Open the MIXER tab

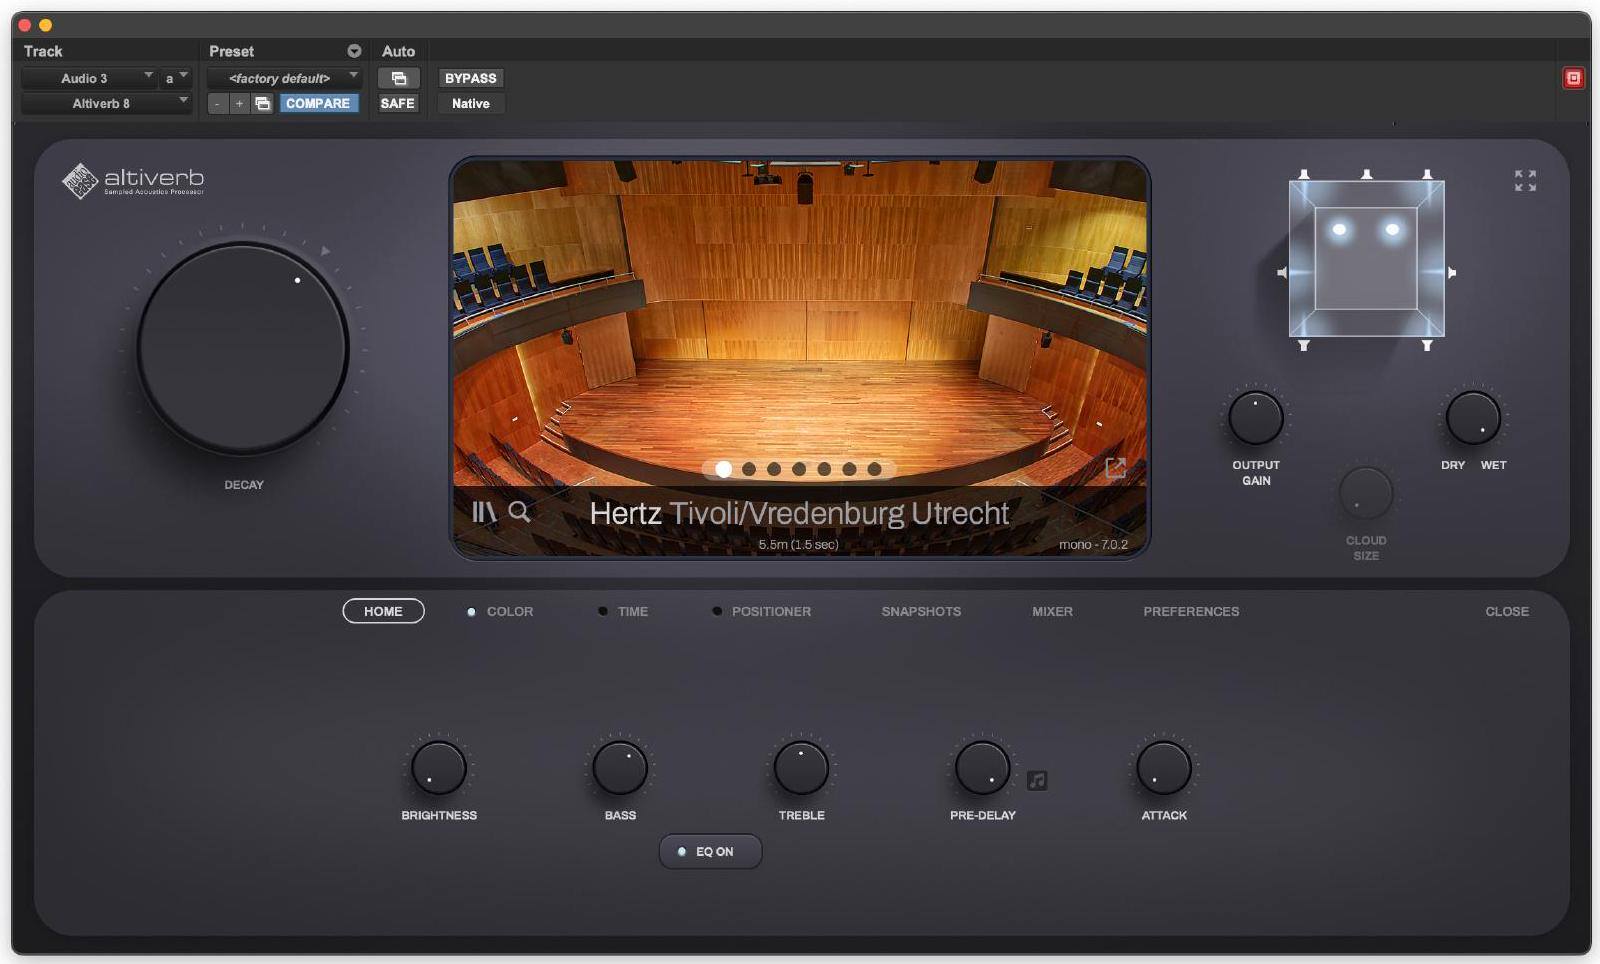click(1052, 611)
